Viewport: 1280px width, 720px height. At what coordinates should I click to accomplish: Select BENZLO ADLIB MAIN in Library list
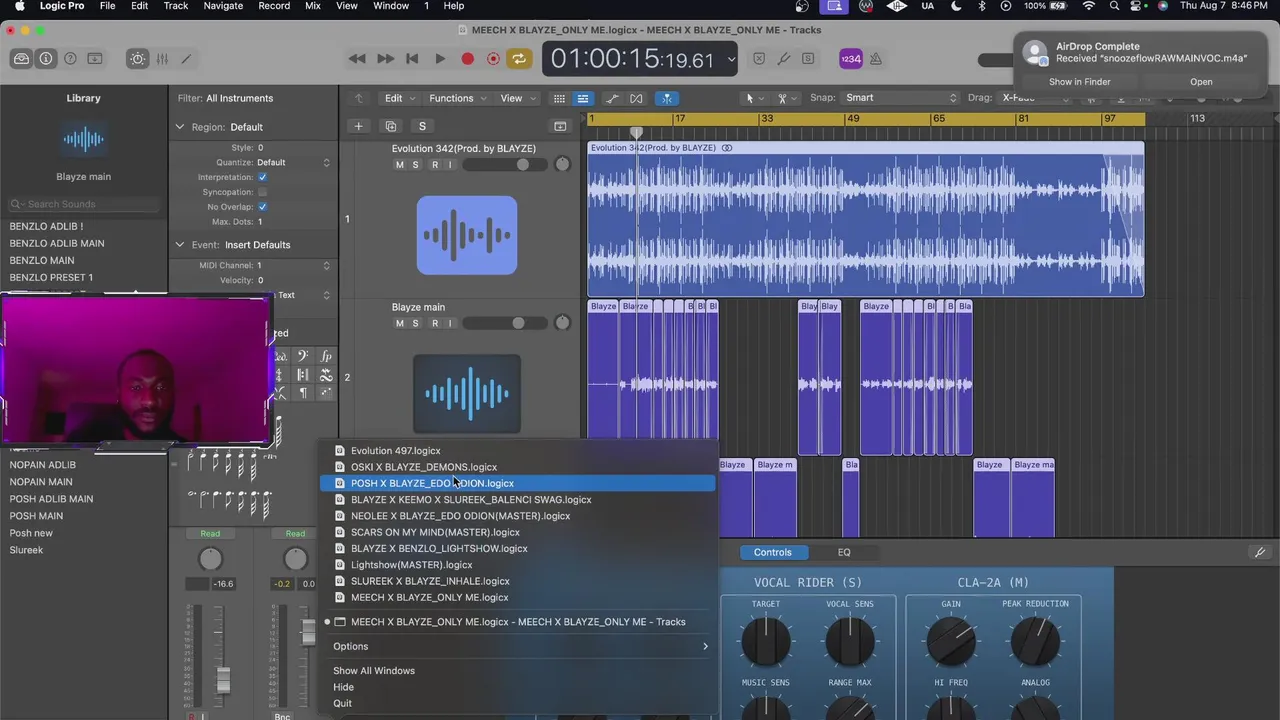click(57, 243)
